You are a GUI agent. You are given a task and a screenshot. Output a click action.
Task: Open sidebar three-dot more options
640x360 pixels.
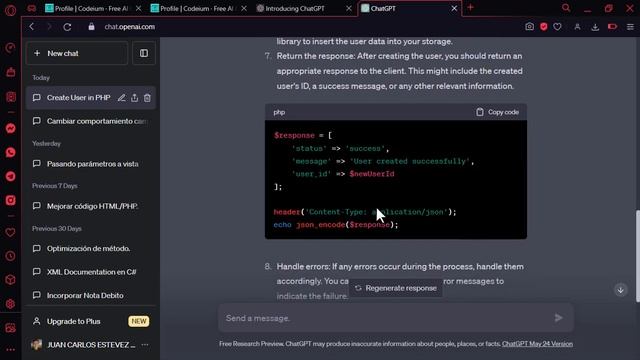(11, 349)
